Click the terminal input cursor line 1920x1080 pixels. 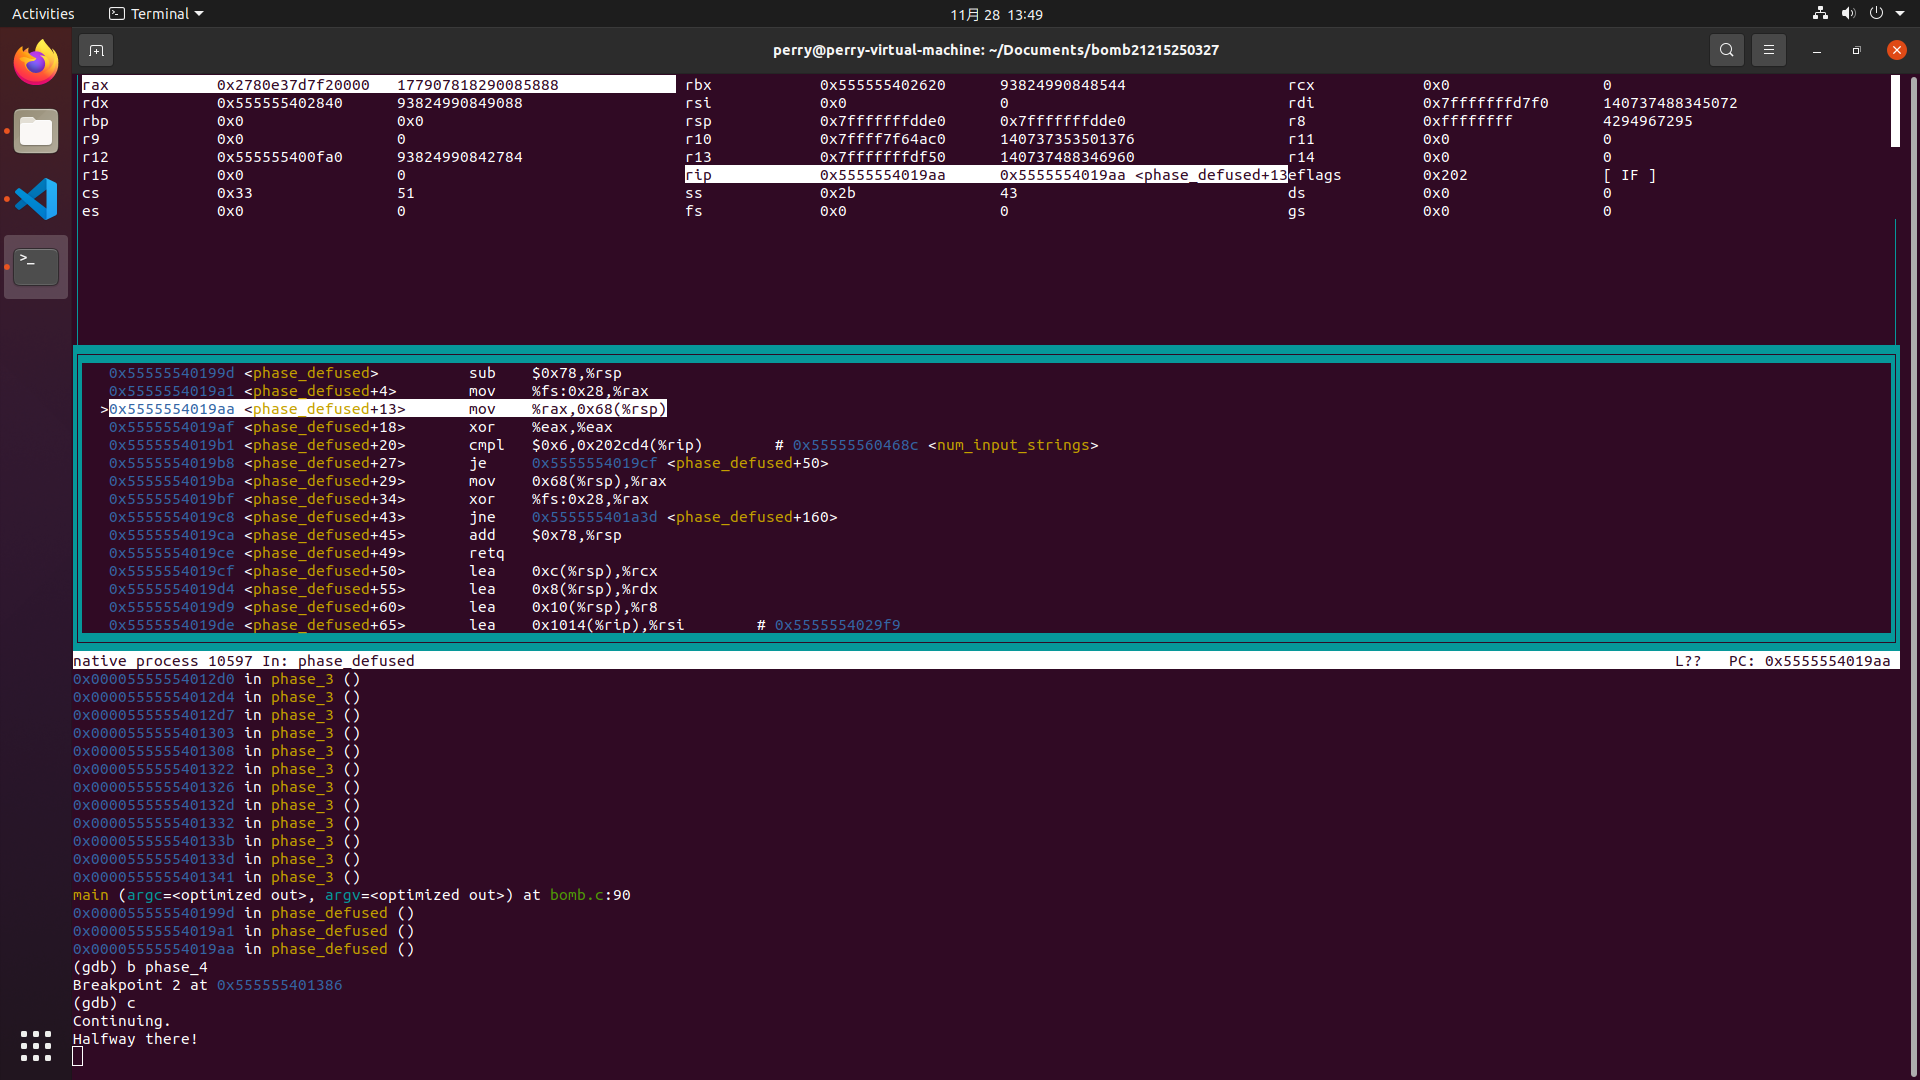coord(78,1057)
